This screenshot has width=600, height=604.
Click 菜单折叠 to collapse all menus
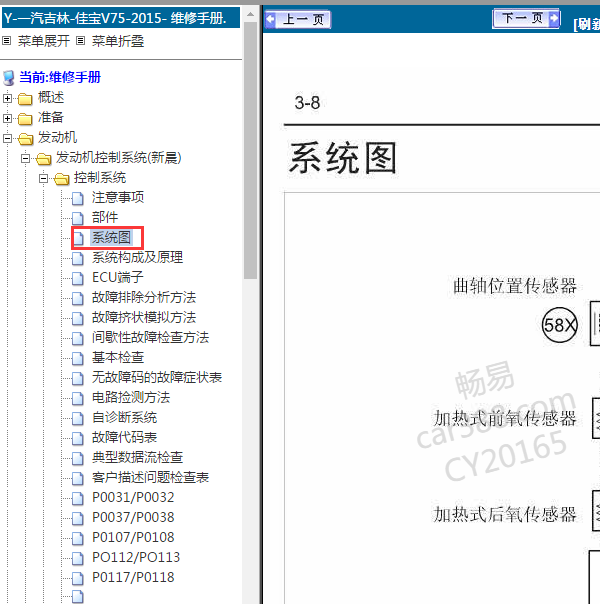pos(118,41)
